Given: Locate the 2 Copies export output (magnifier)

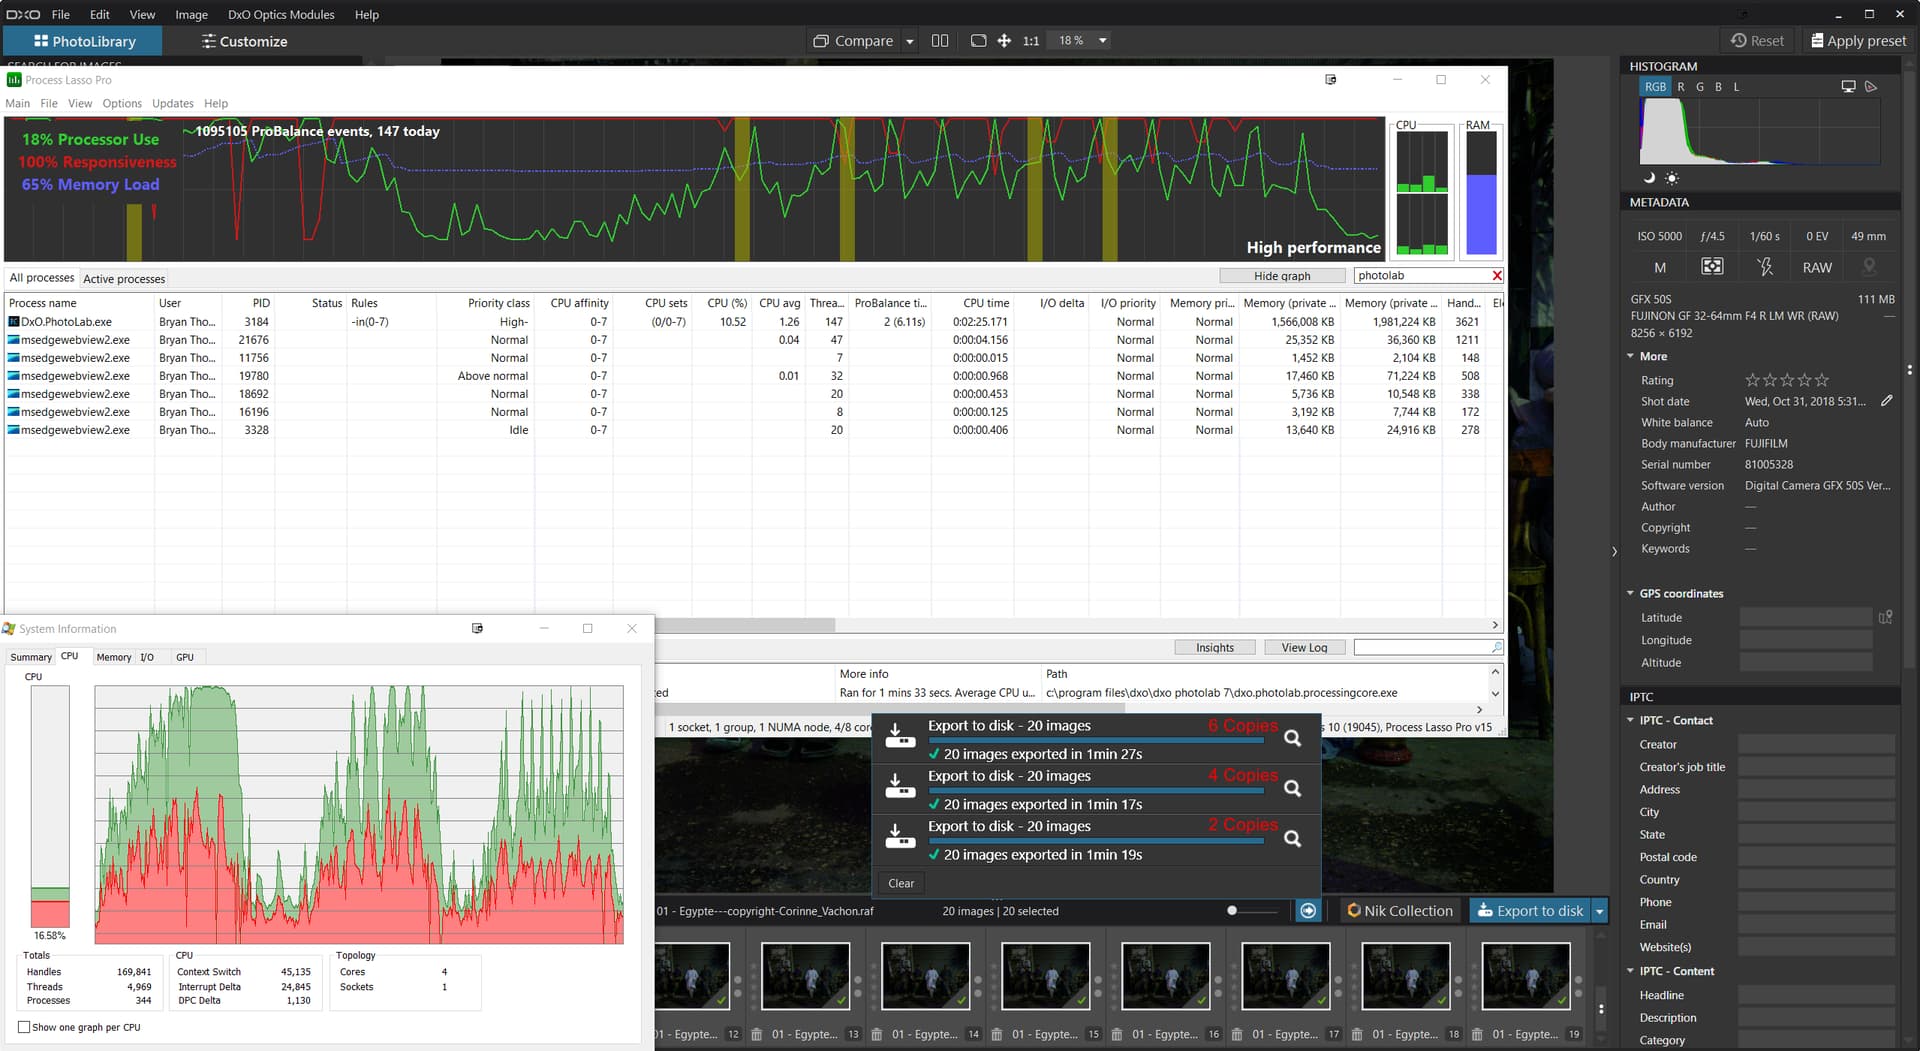Looking at the screenshot, I should [1292, 839].
